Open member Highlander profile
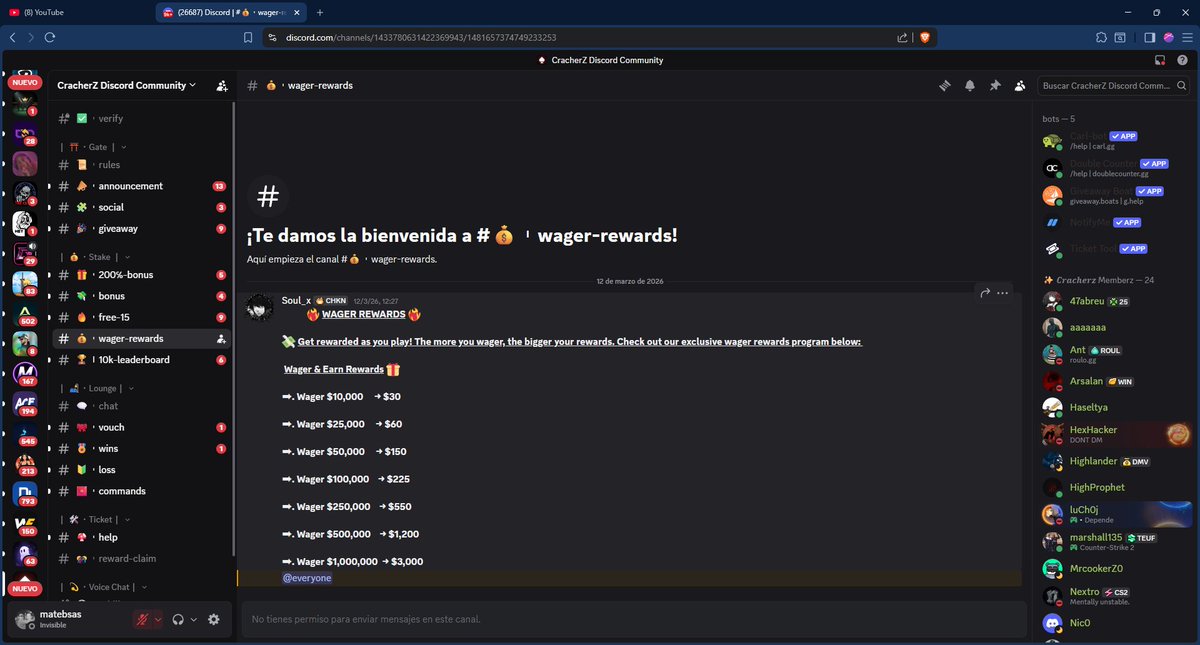The height and width of the screenshot is (645, 1200). [x=1114, y=461]
